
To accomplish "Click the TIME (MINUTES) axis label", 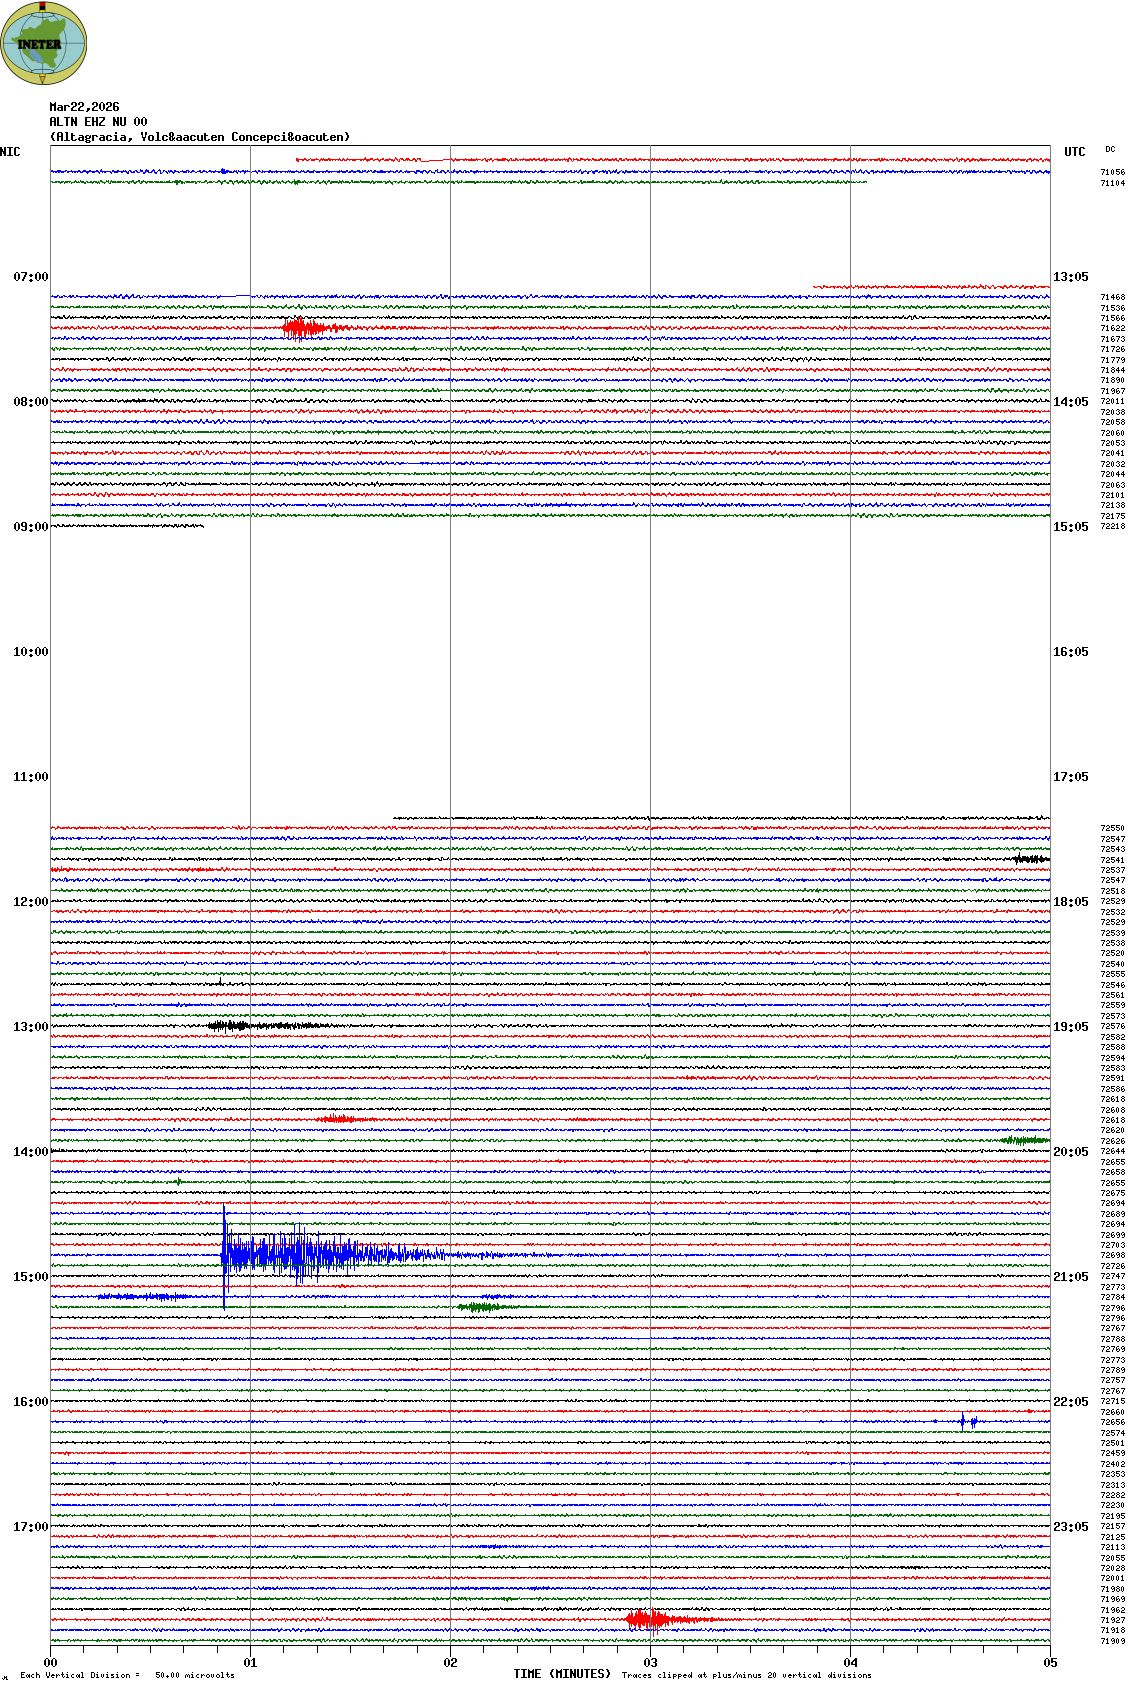I will [562, 1674].
